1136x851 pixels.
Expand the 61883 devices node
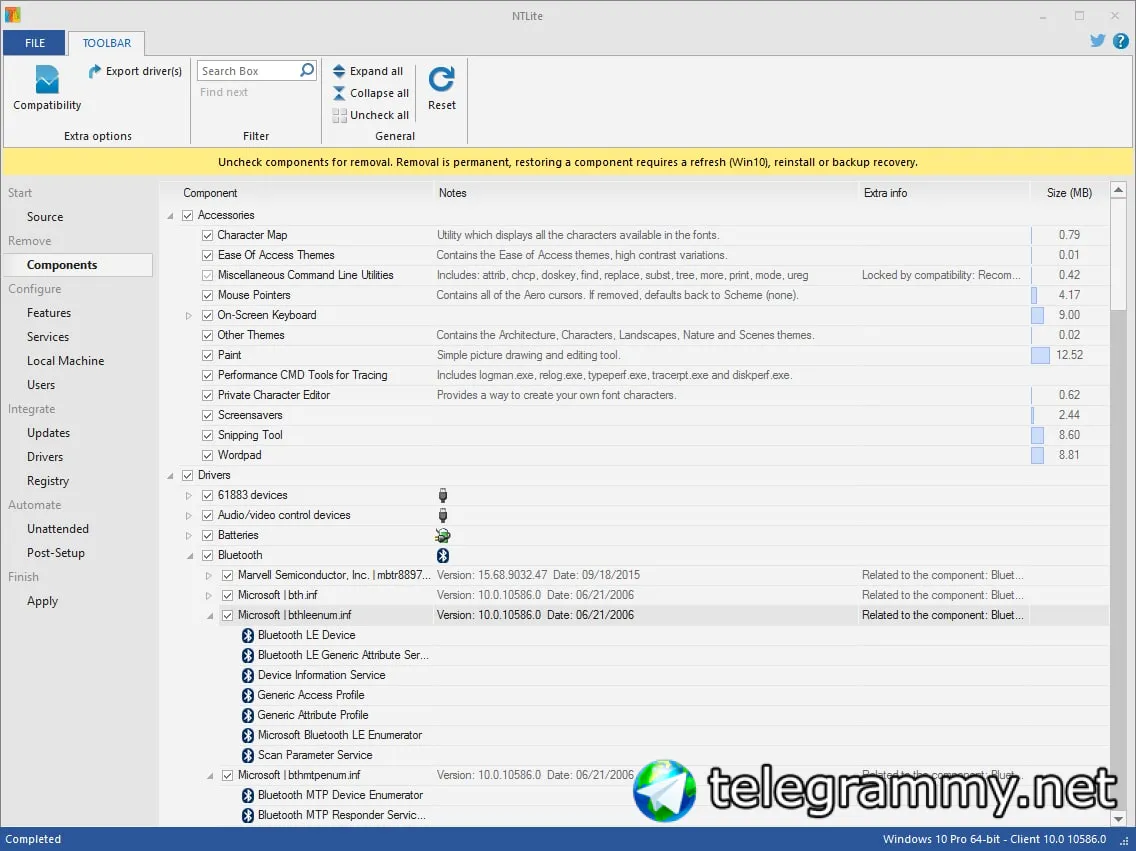coord(188,495)
